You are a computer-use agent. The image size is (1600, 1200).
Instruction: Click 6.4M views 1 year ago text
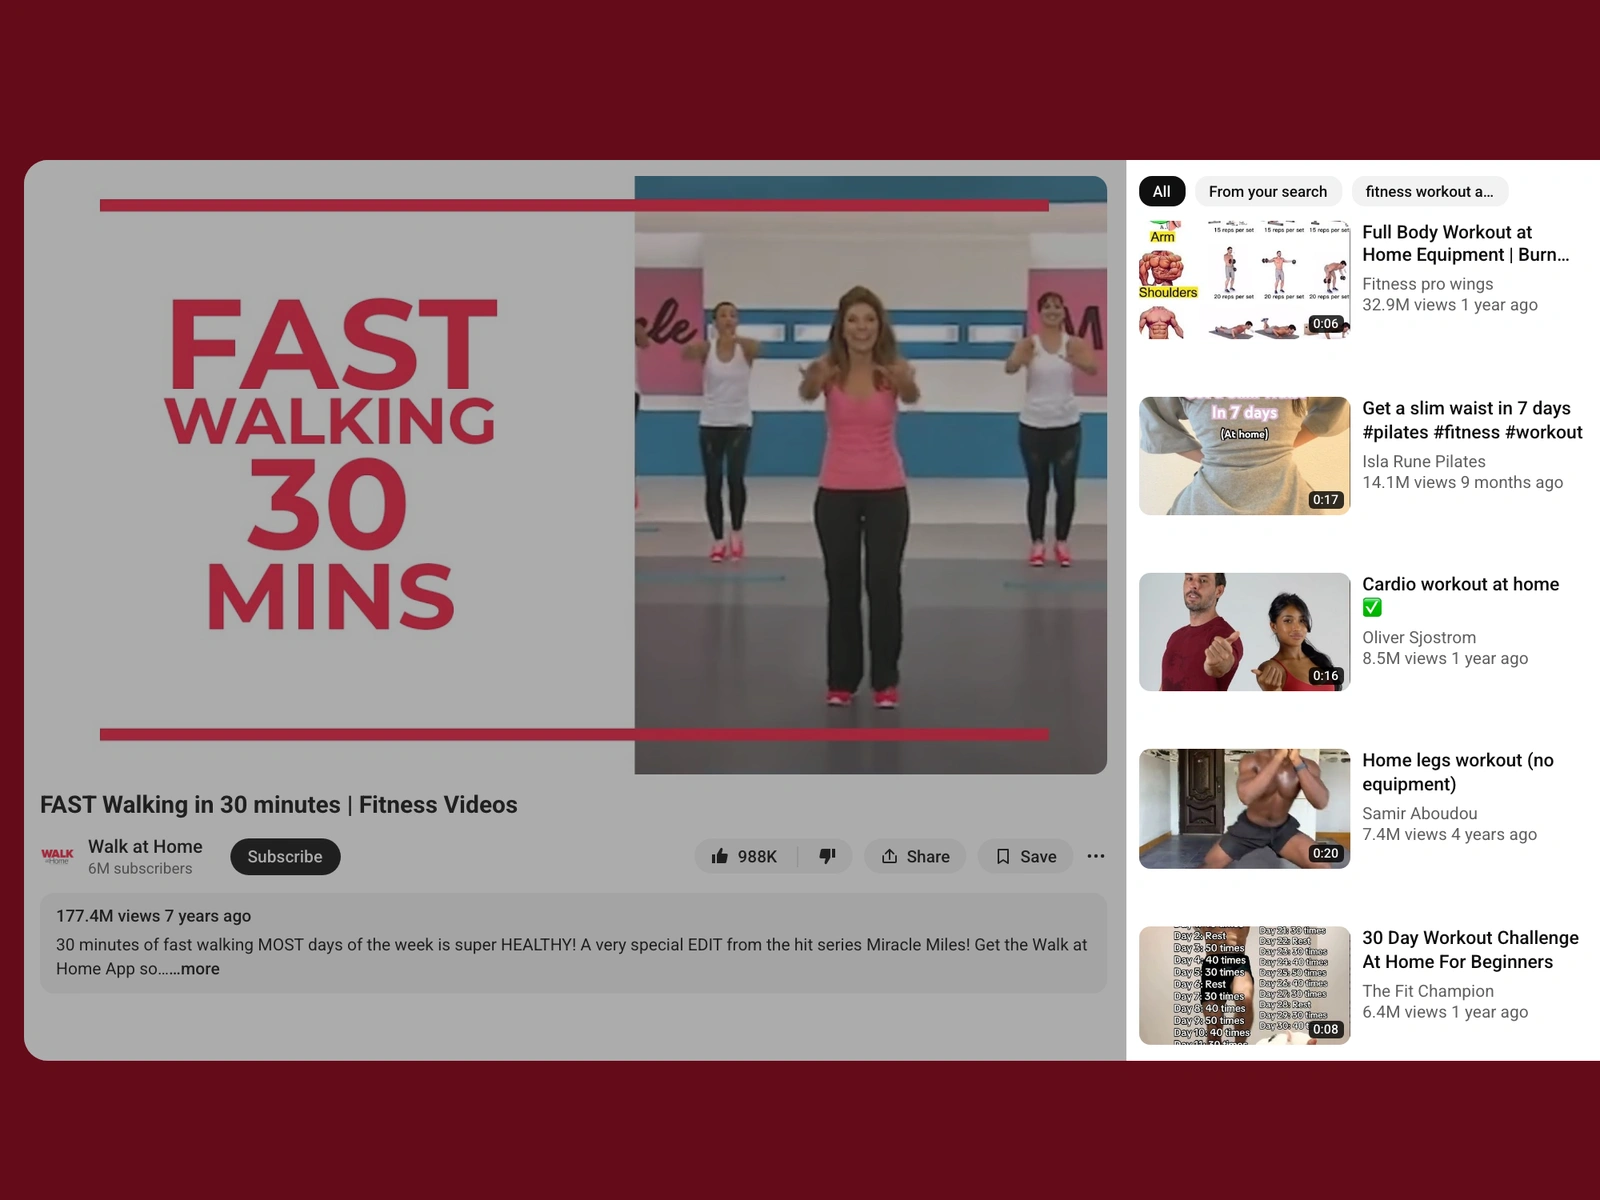(x=1445, y=1012)
